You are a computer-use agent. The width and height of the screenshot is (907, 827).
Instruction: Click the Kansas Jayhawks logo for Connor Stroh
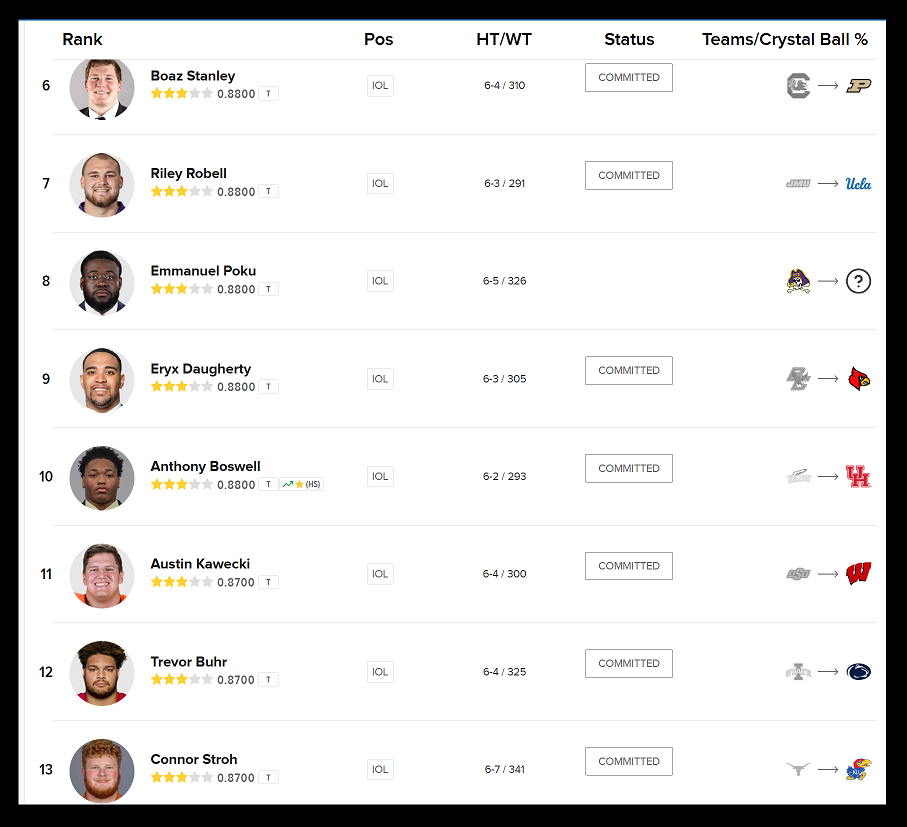(858, 769)
